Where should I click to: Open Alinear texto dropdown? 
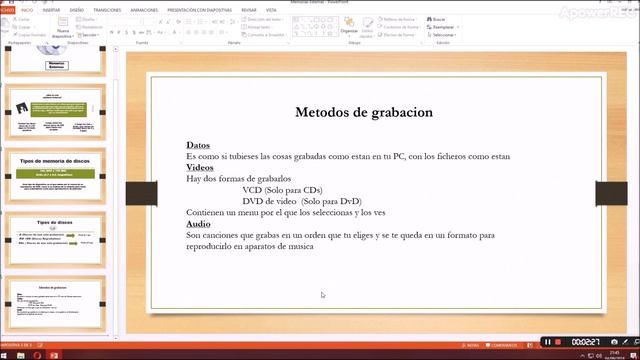pos(258,27)
